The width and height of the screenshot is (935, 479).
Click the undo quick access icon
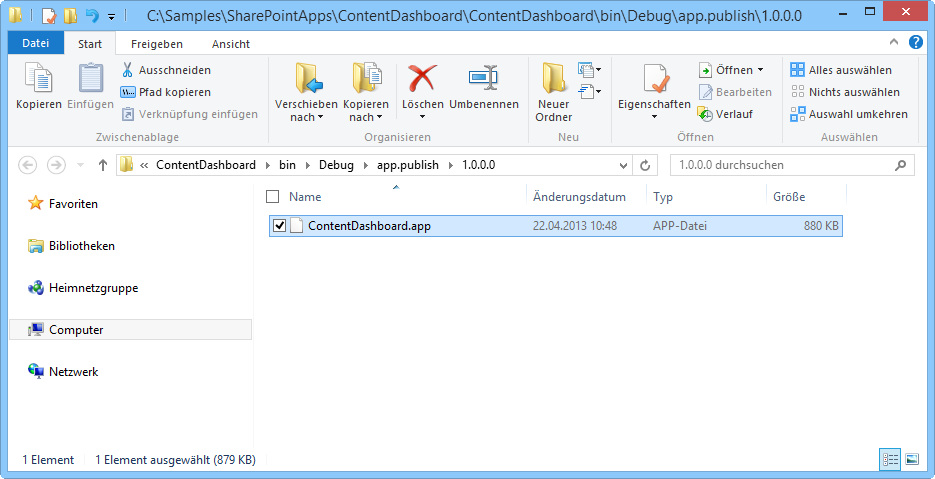(92, 16)
